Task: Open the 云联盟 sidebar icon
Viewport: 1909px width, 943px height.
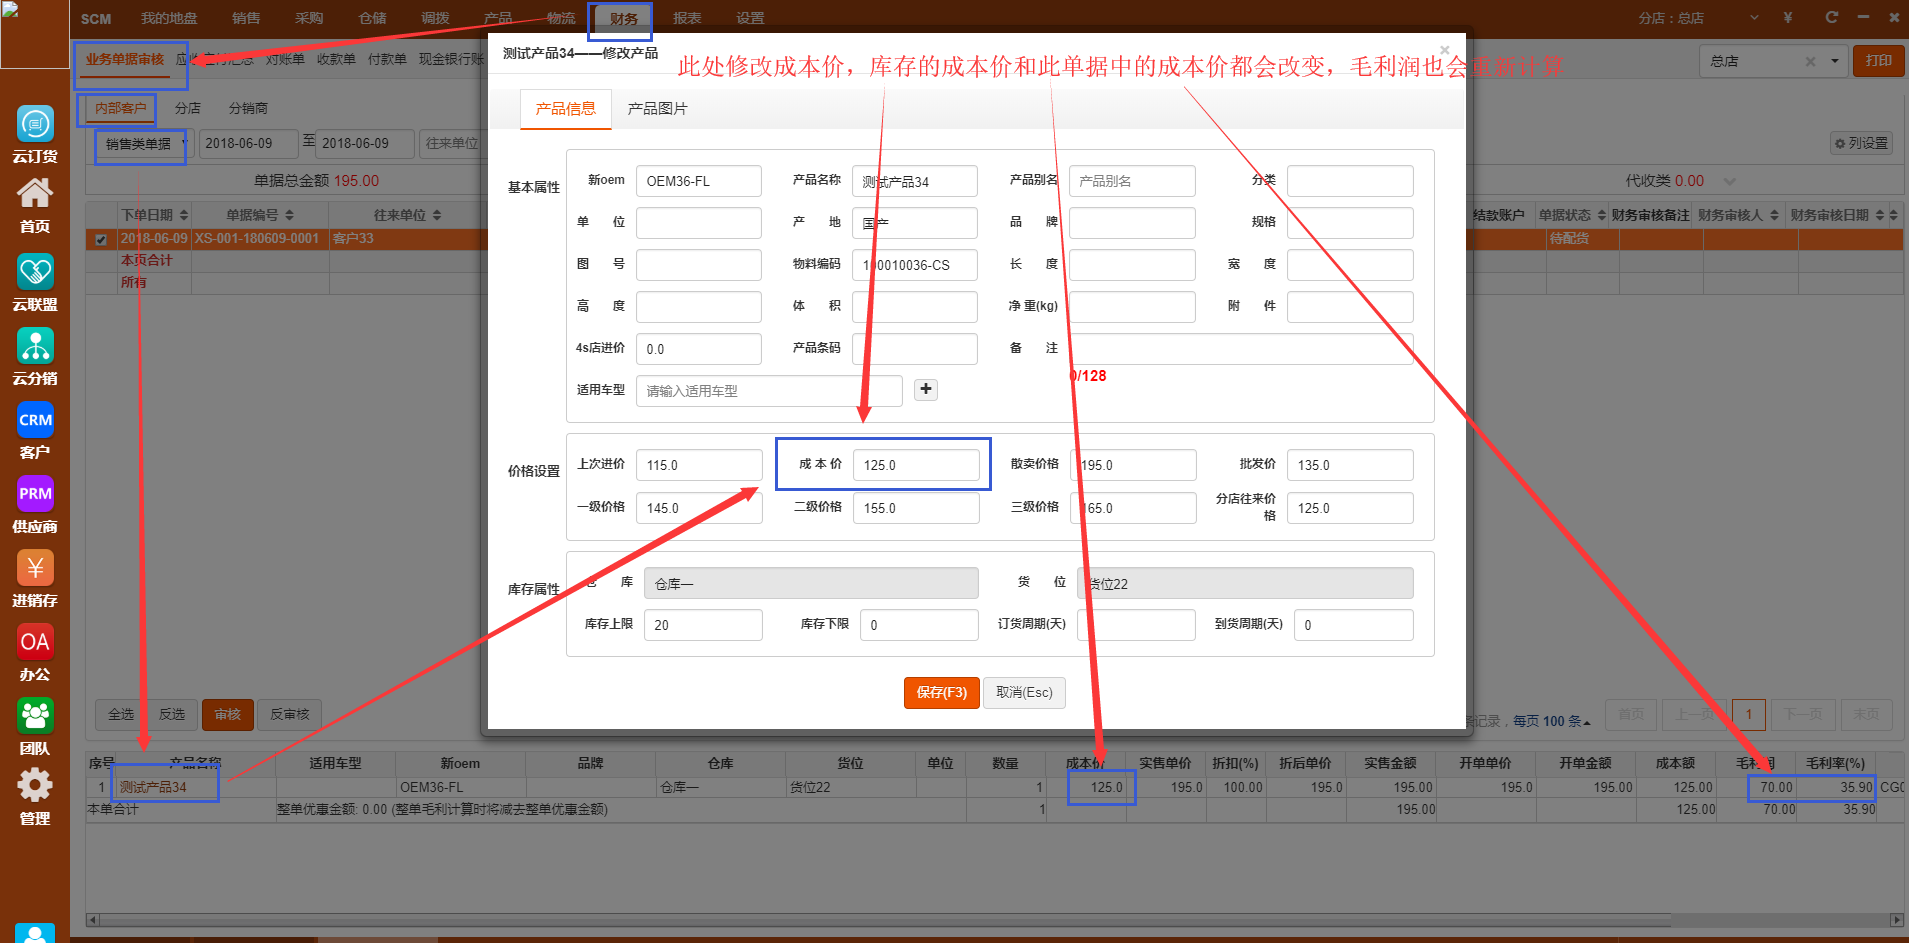Action: point(35,272)
